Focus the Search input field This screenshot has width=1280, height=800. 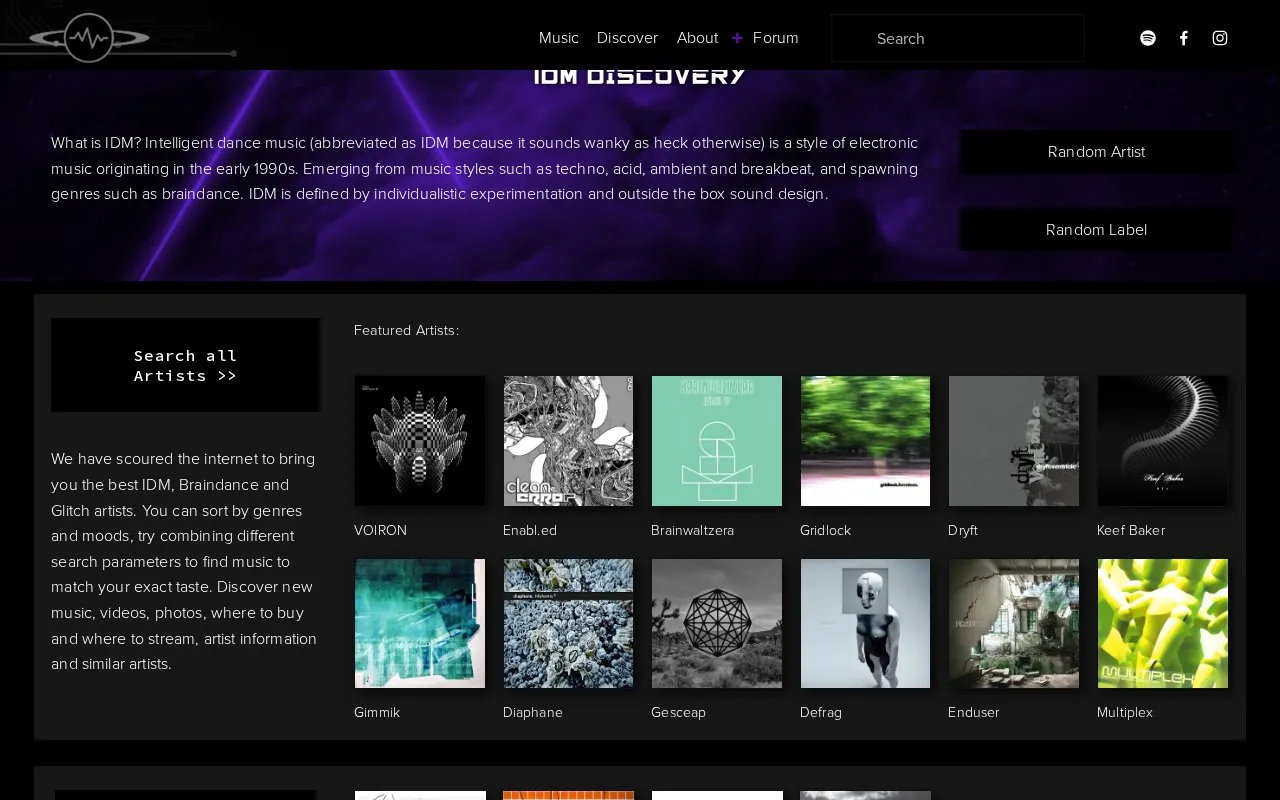(x=958, y=38)
